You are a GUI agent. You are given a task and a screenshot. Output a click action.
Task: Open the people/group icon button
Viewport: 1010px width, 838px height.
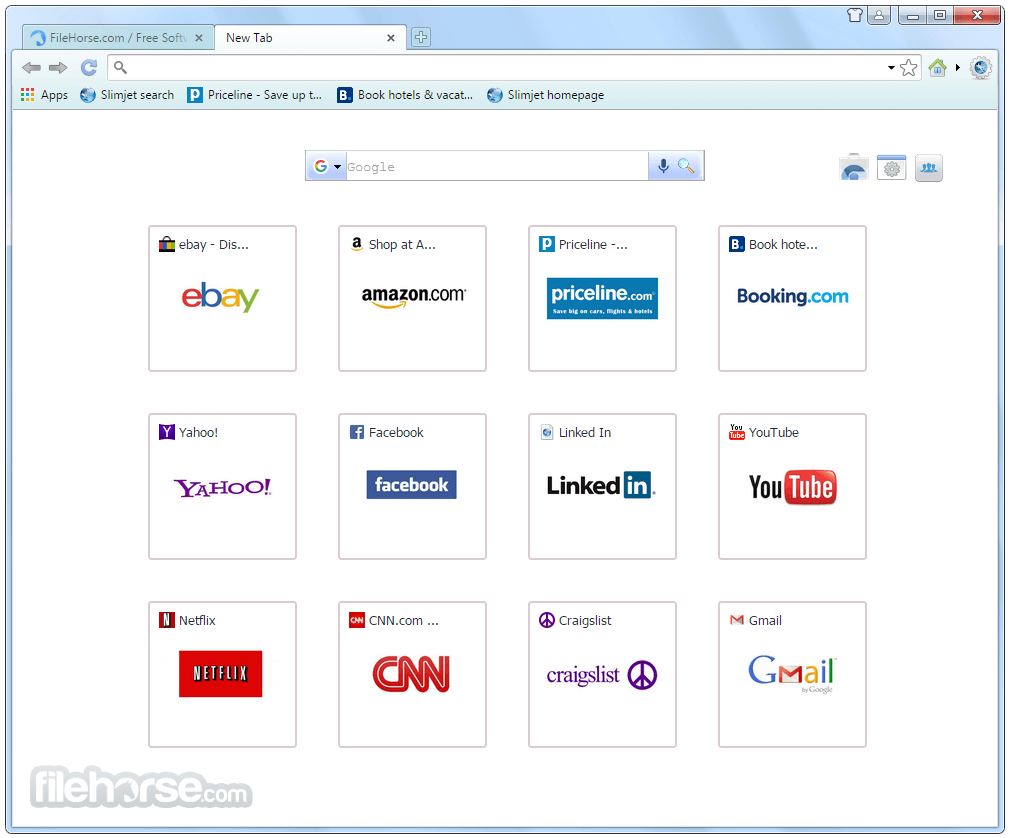(x=929, y=167)
